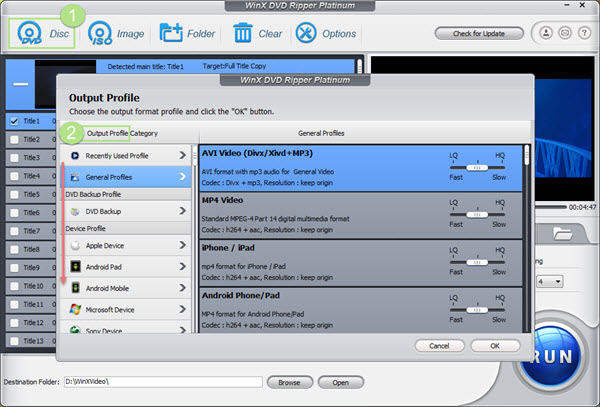
Task: Check the Title3 checkbox
Action: [x=14, y=158]
